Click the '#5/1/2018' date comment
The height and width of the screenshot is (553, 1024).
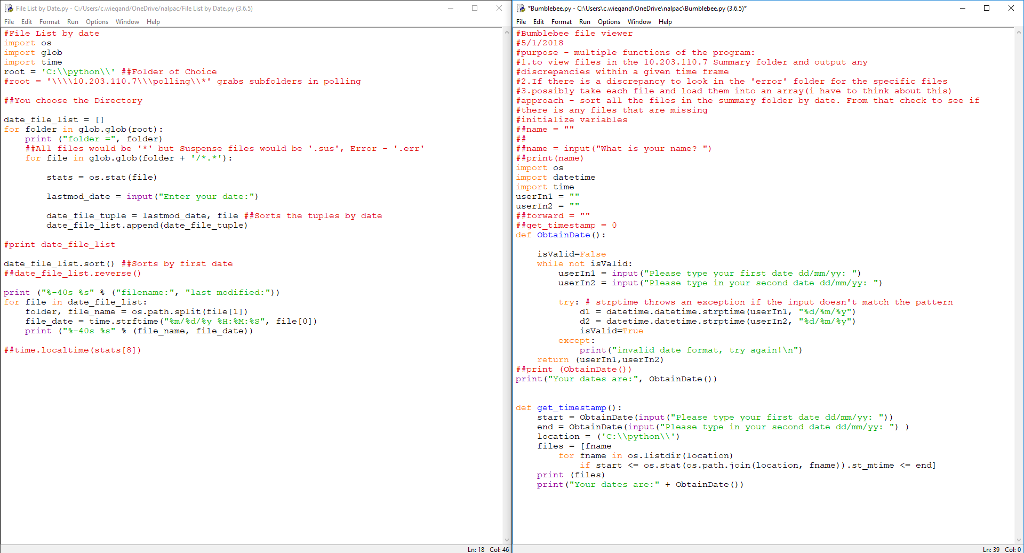pos(539,43)
